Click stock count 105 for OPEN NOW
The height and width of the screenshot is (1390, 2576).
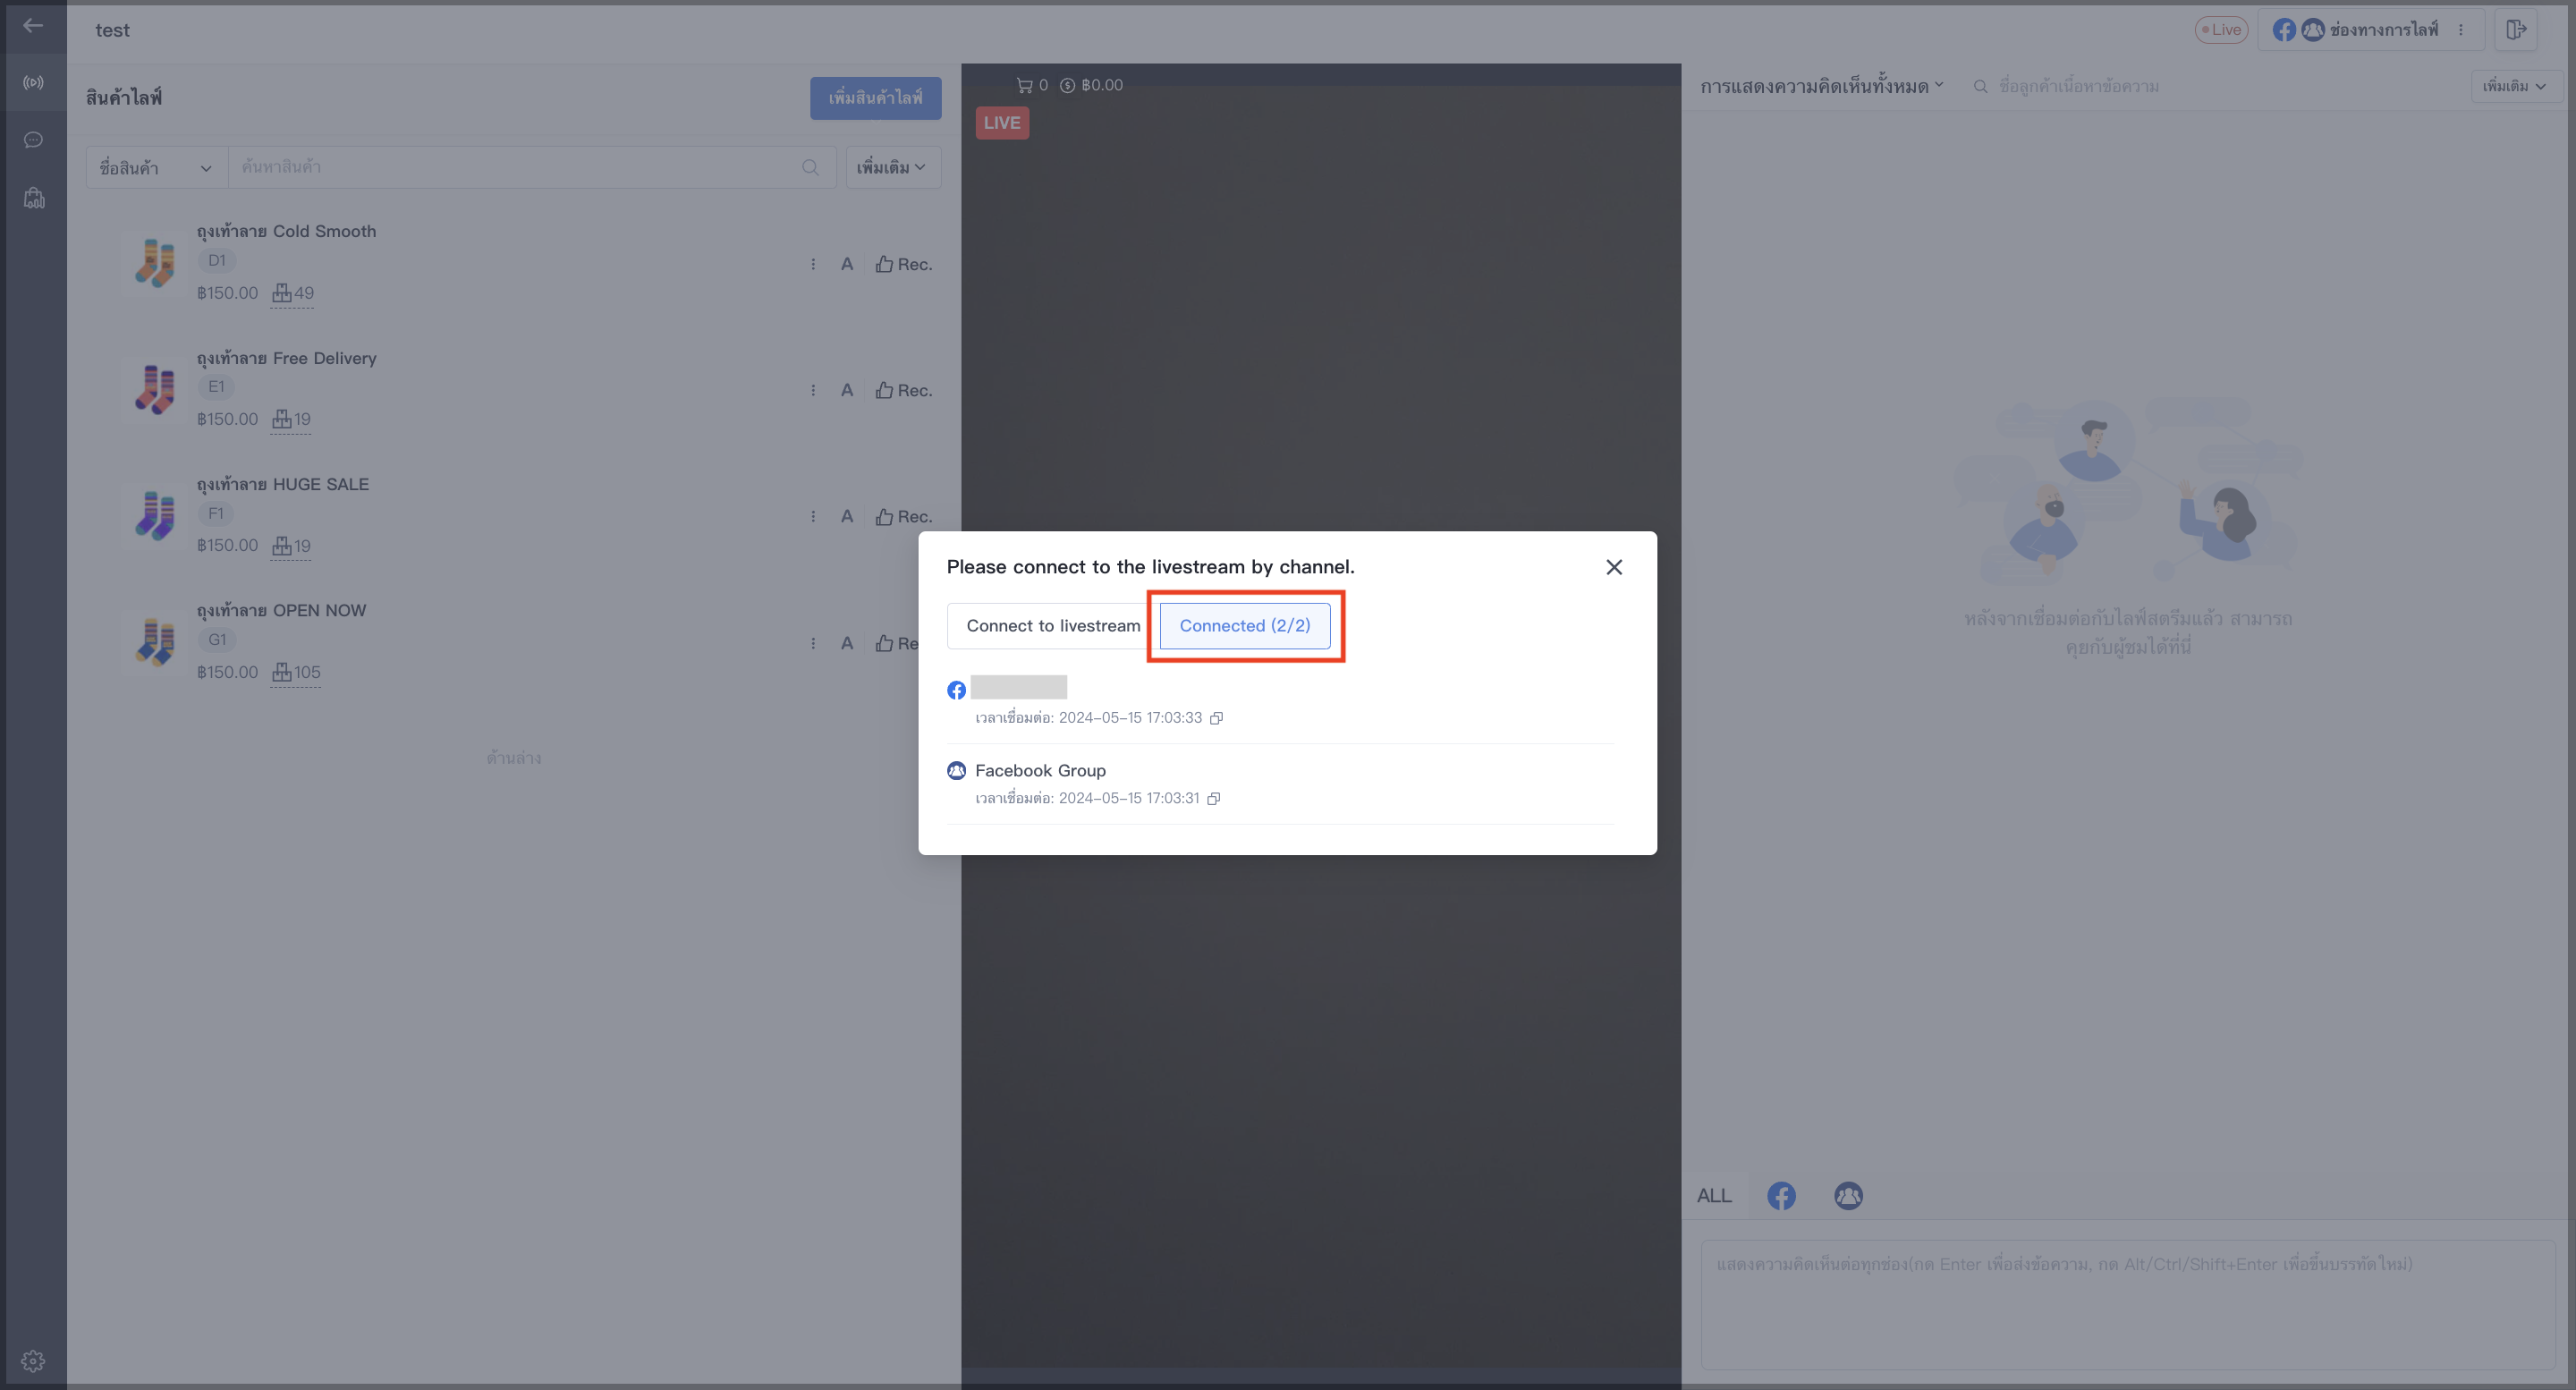point(296,673)
